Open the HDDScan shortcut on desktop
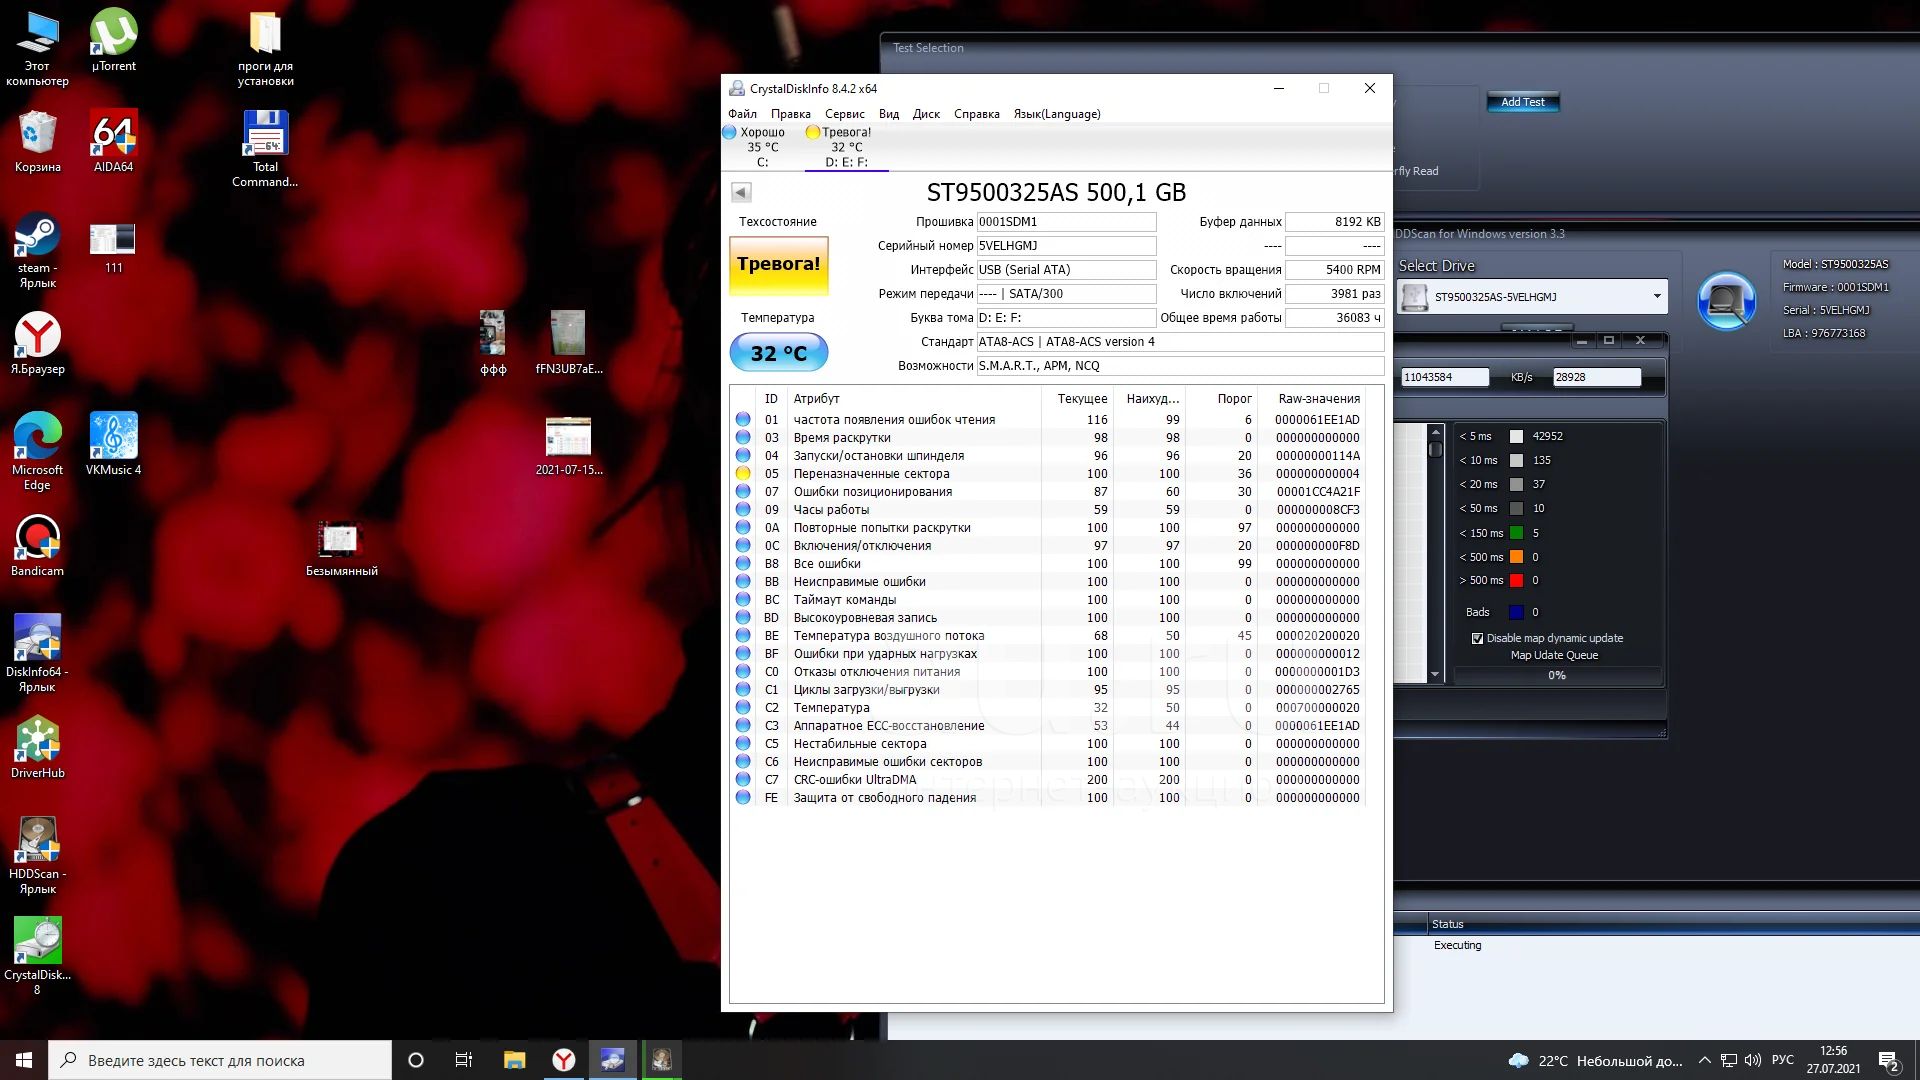Viewport: 1920px width, 1080px height. 37,855
